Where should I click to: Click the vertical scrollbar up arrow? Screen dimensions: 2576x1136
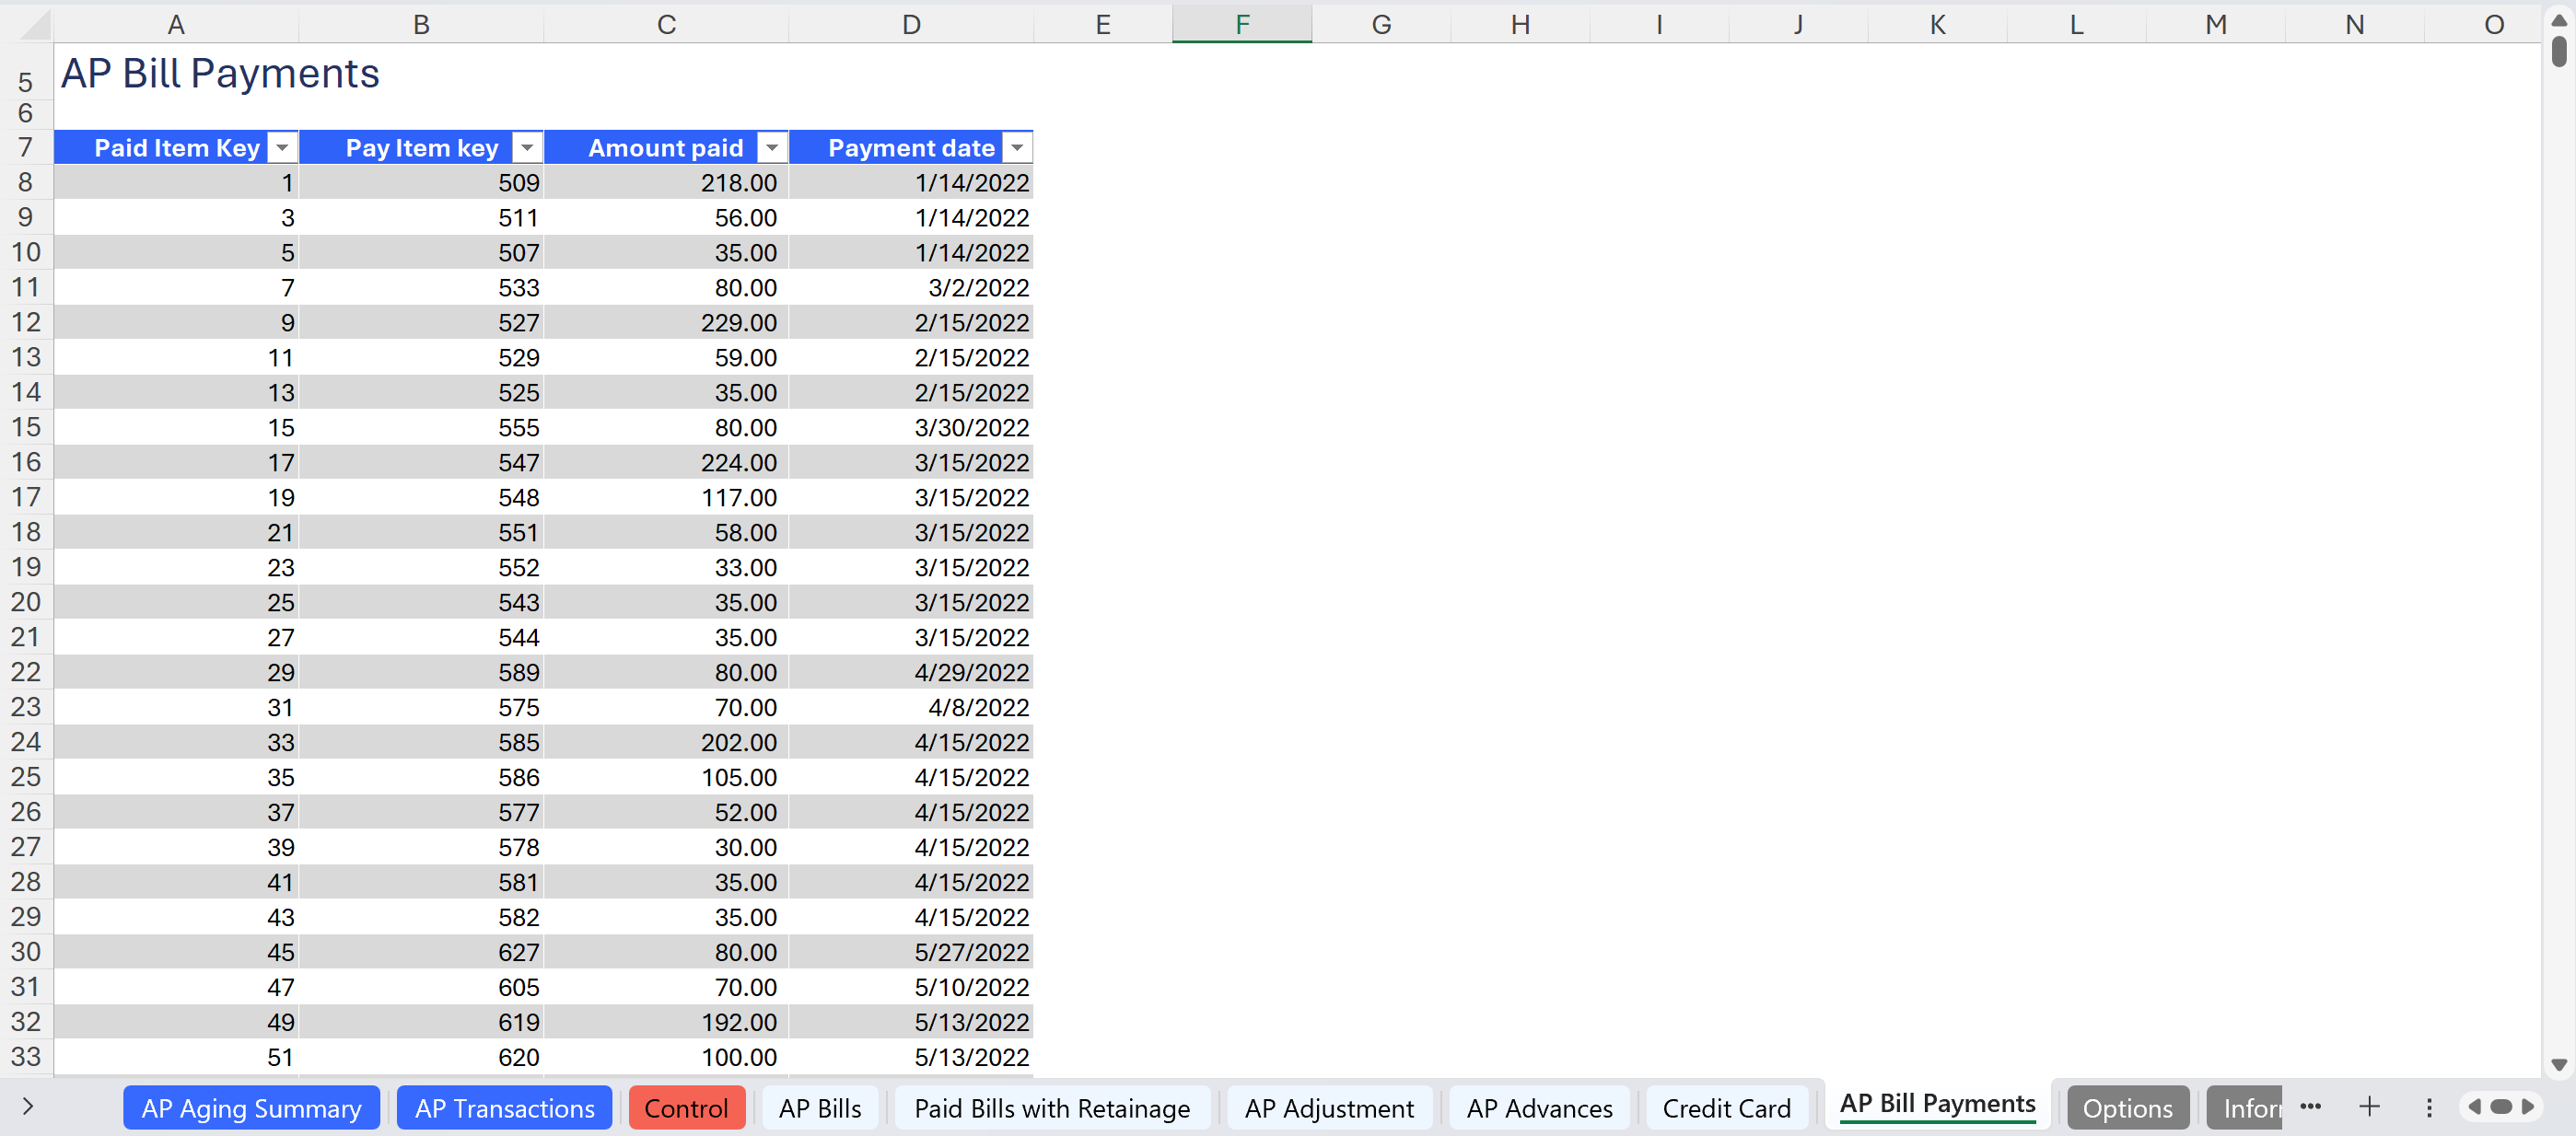coord(2558,19)
